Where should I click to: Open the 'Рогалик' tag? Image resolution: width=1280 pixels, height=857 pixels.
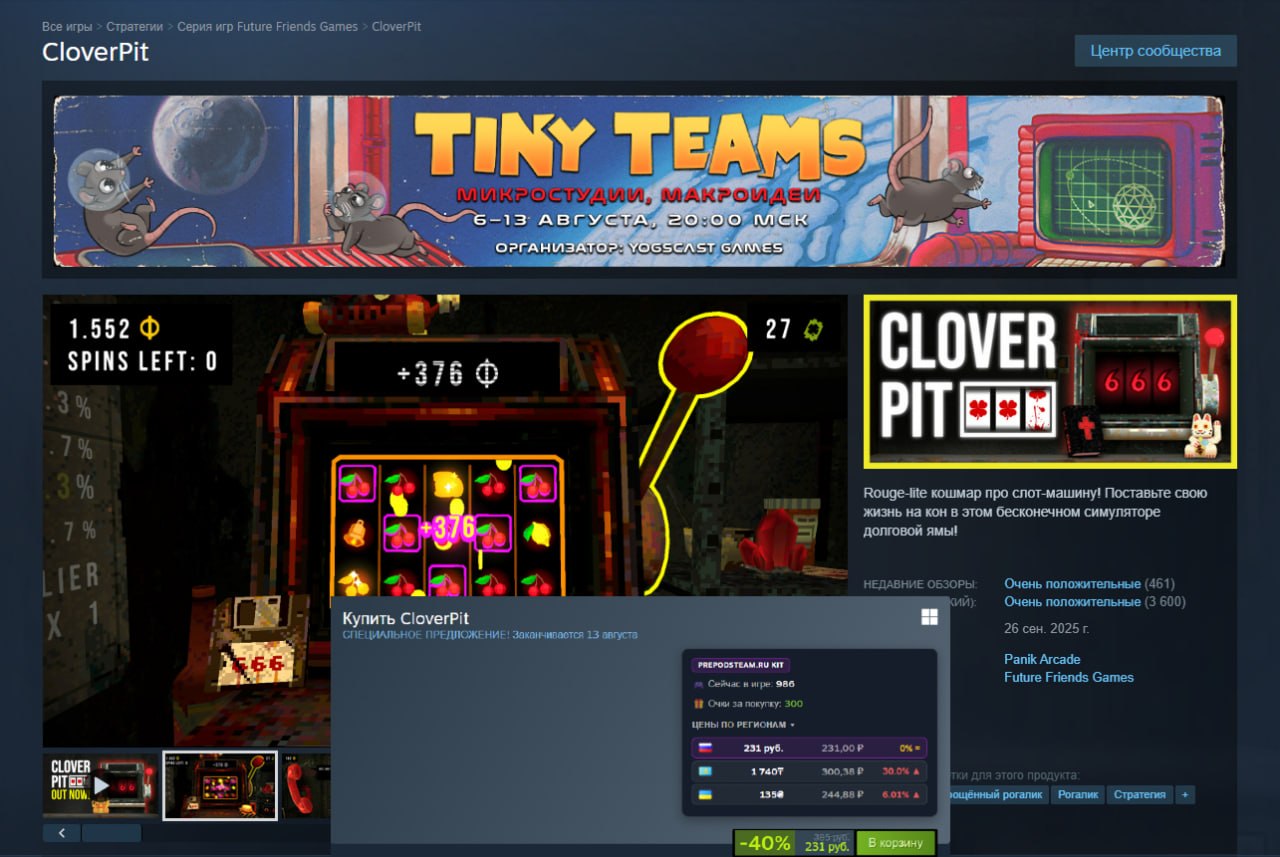[1078, 795]
